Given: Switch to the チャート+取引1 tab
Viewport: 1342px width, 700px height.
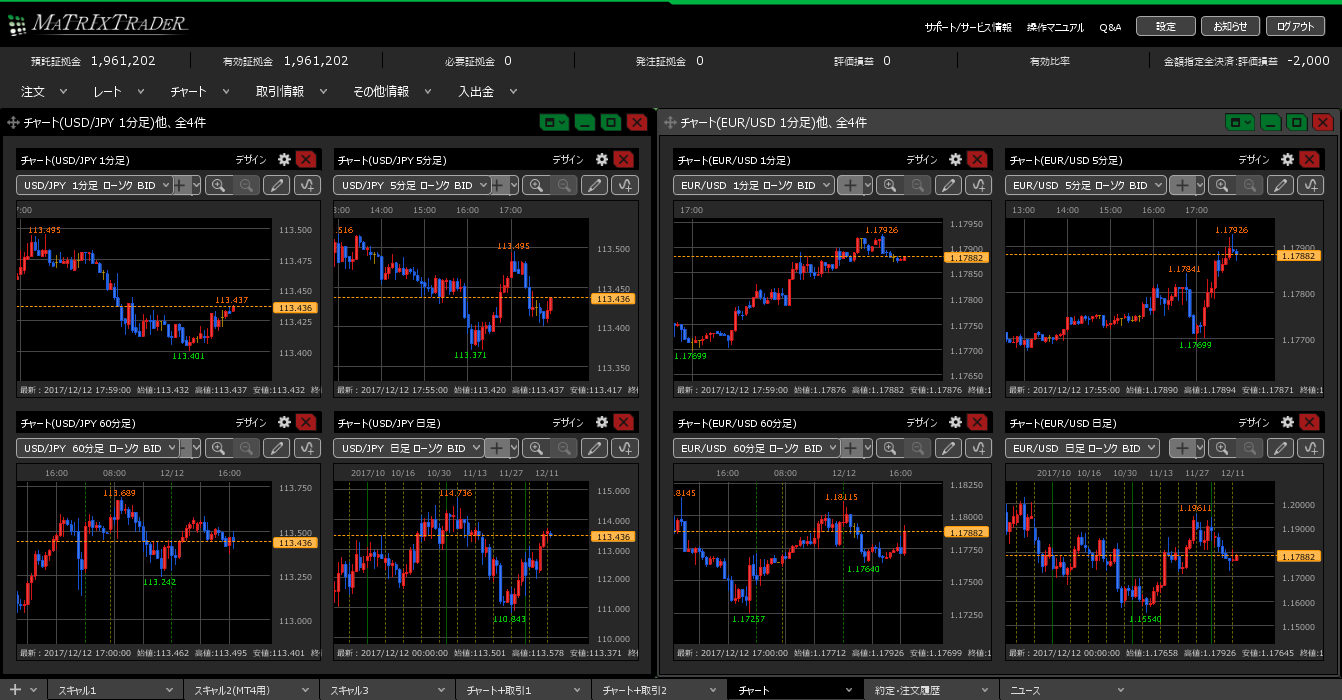Looking at the screenshot, I should 523,690.
